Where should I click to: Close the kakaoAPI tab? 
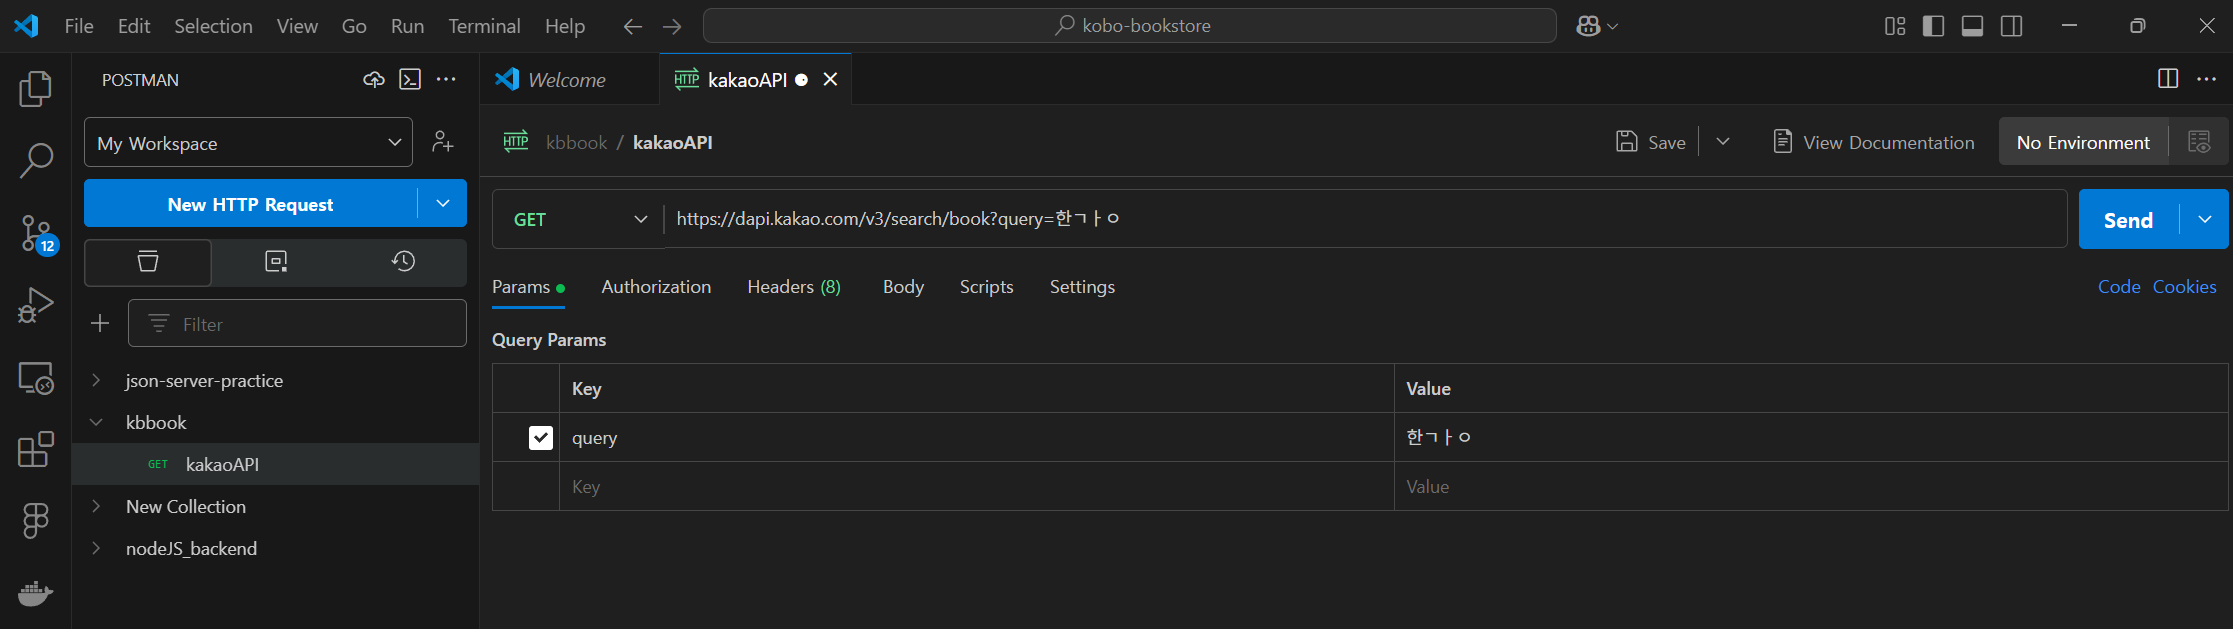point(830,80)
